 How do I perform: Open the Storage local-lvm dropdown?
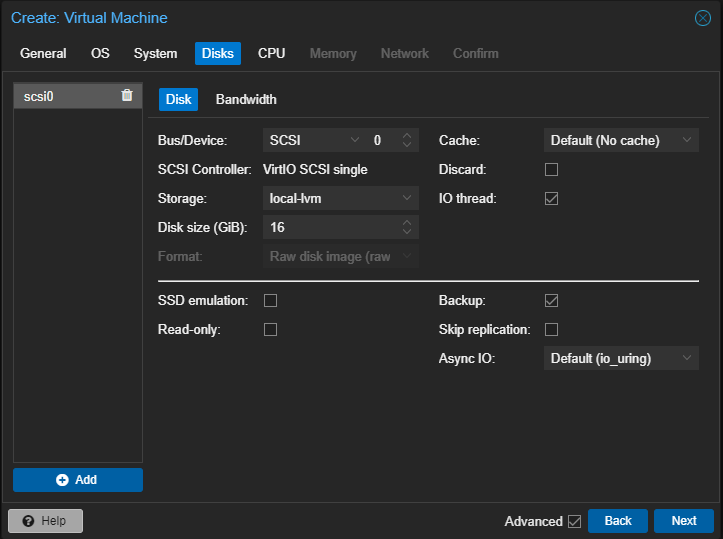tap(340, 199)
